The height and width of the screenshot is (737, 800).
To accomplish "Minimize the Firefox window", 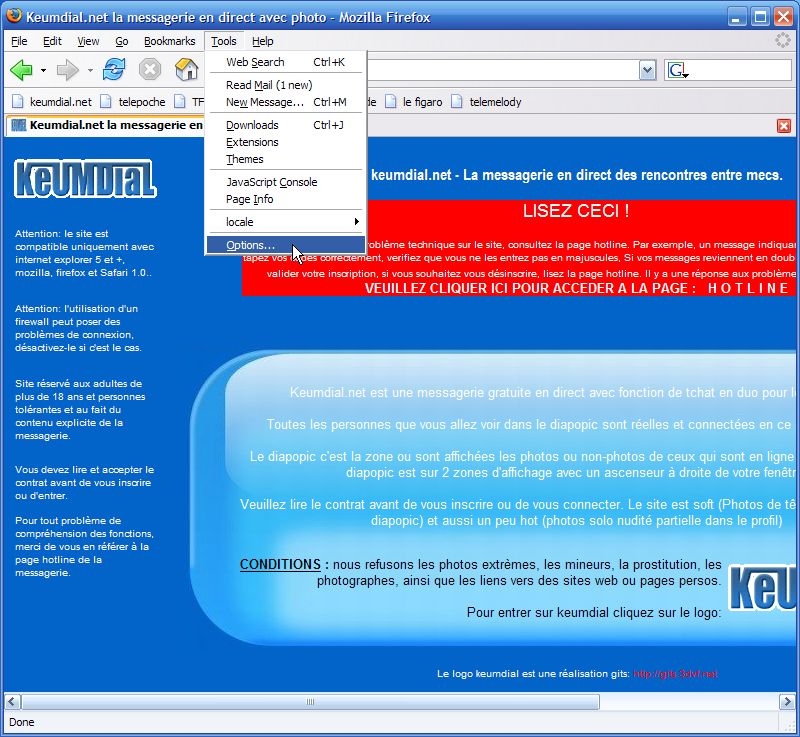I will (736, 17).
